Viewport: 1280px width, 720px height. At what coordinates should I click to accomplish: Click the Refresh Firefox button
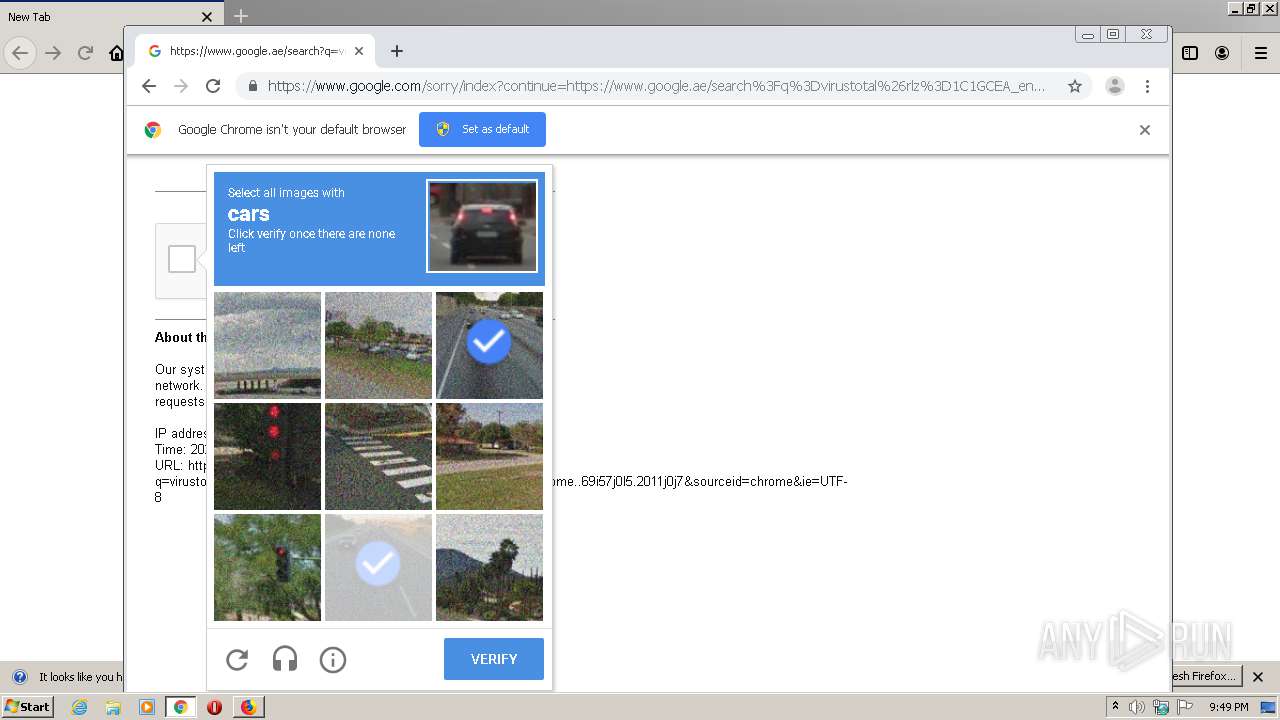pyautogui.click(x=1205, y=676)
